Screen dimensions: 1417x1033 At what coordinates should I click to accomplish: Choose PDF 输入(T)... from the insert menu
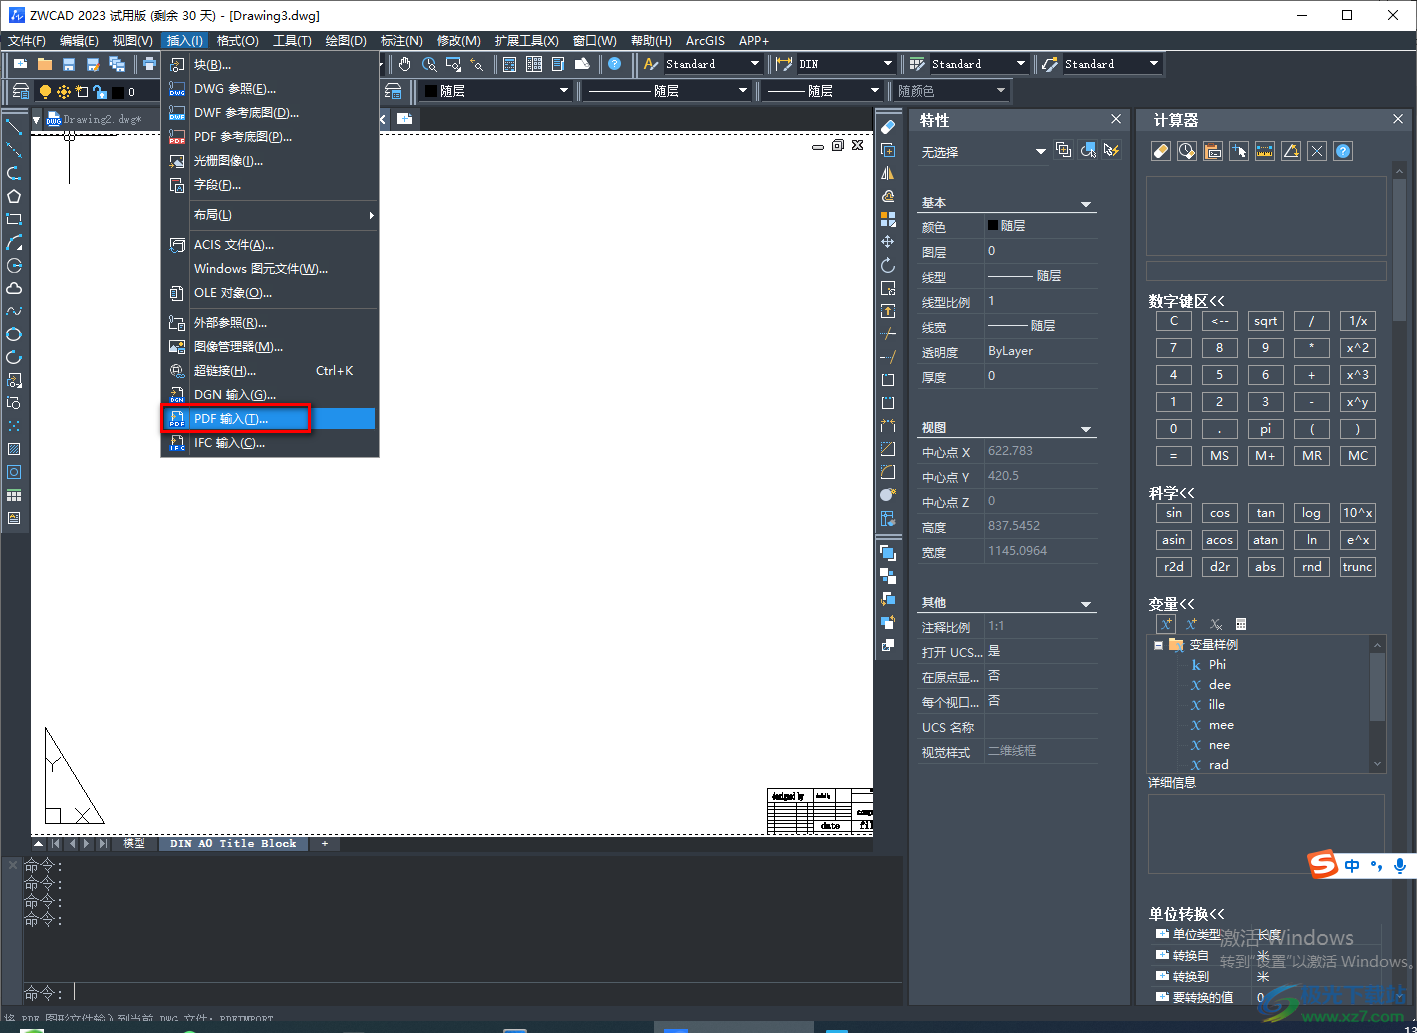click(270, 419)
